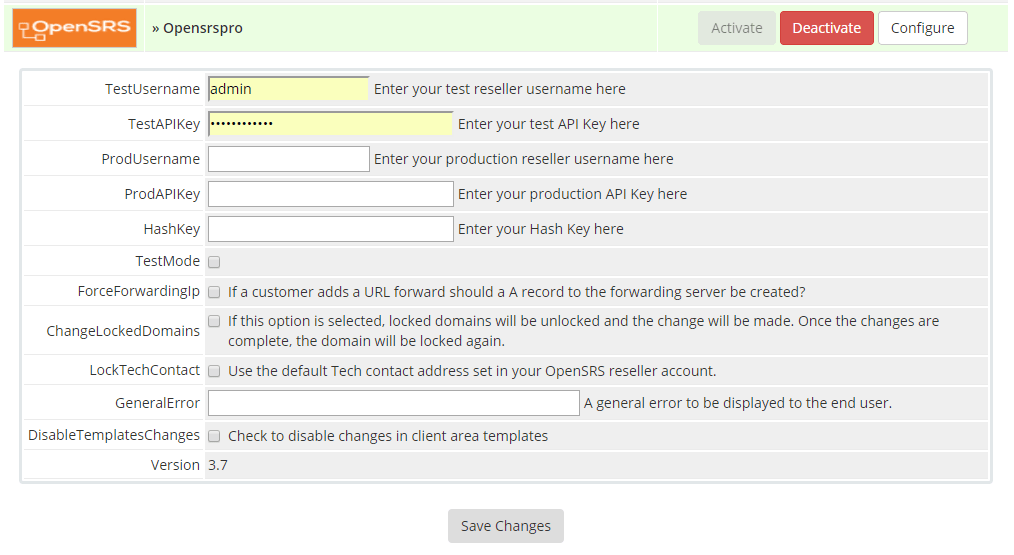The width and height of the screenshot is (1014, 555).
Task: Click the ForceForwardingIp label
Action: [138, 291]
